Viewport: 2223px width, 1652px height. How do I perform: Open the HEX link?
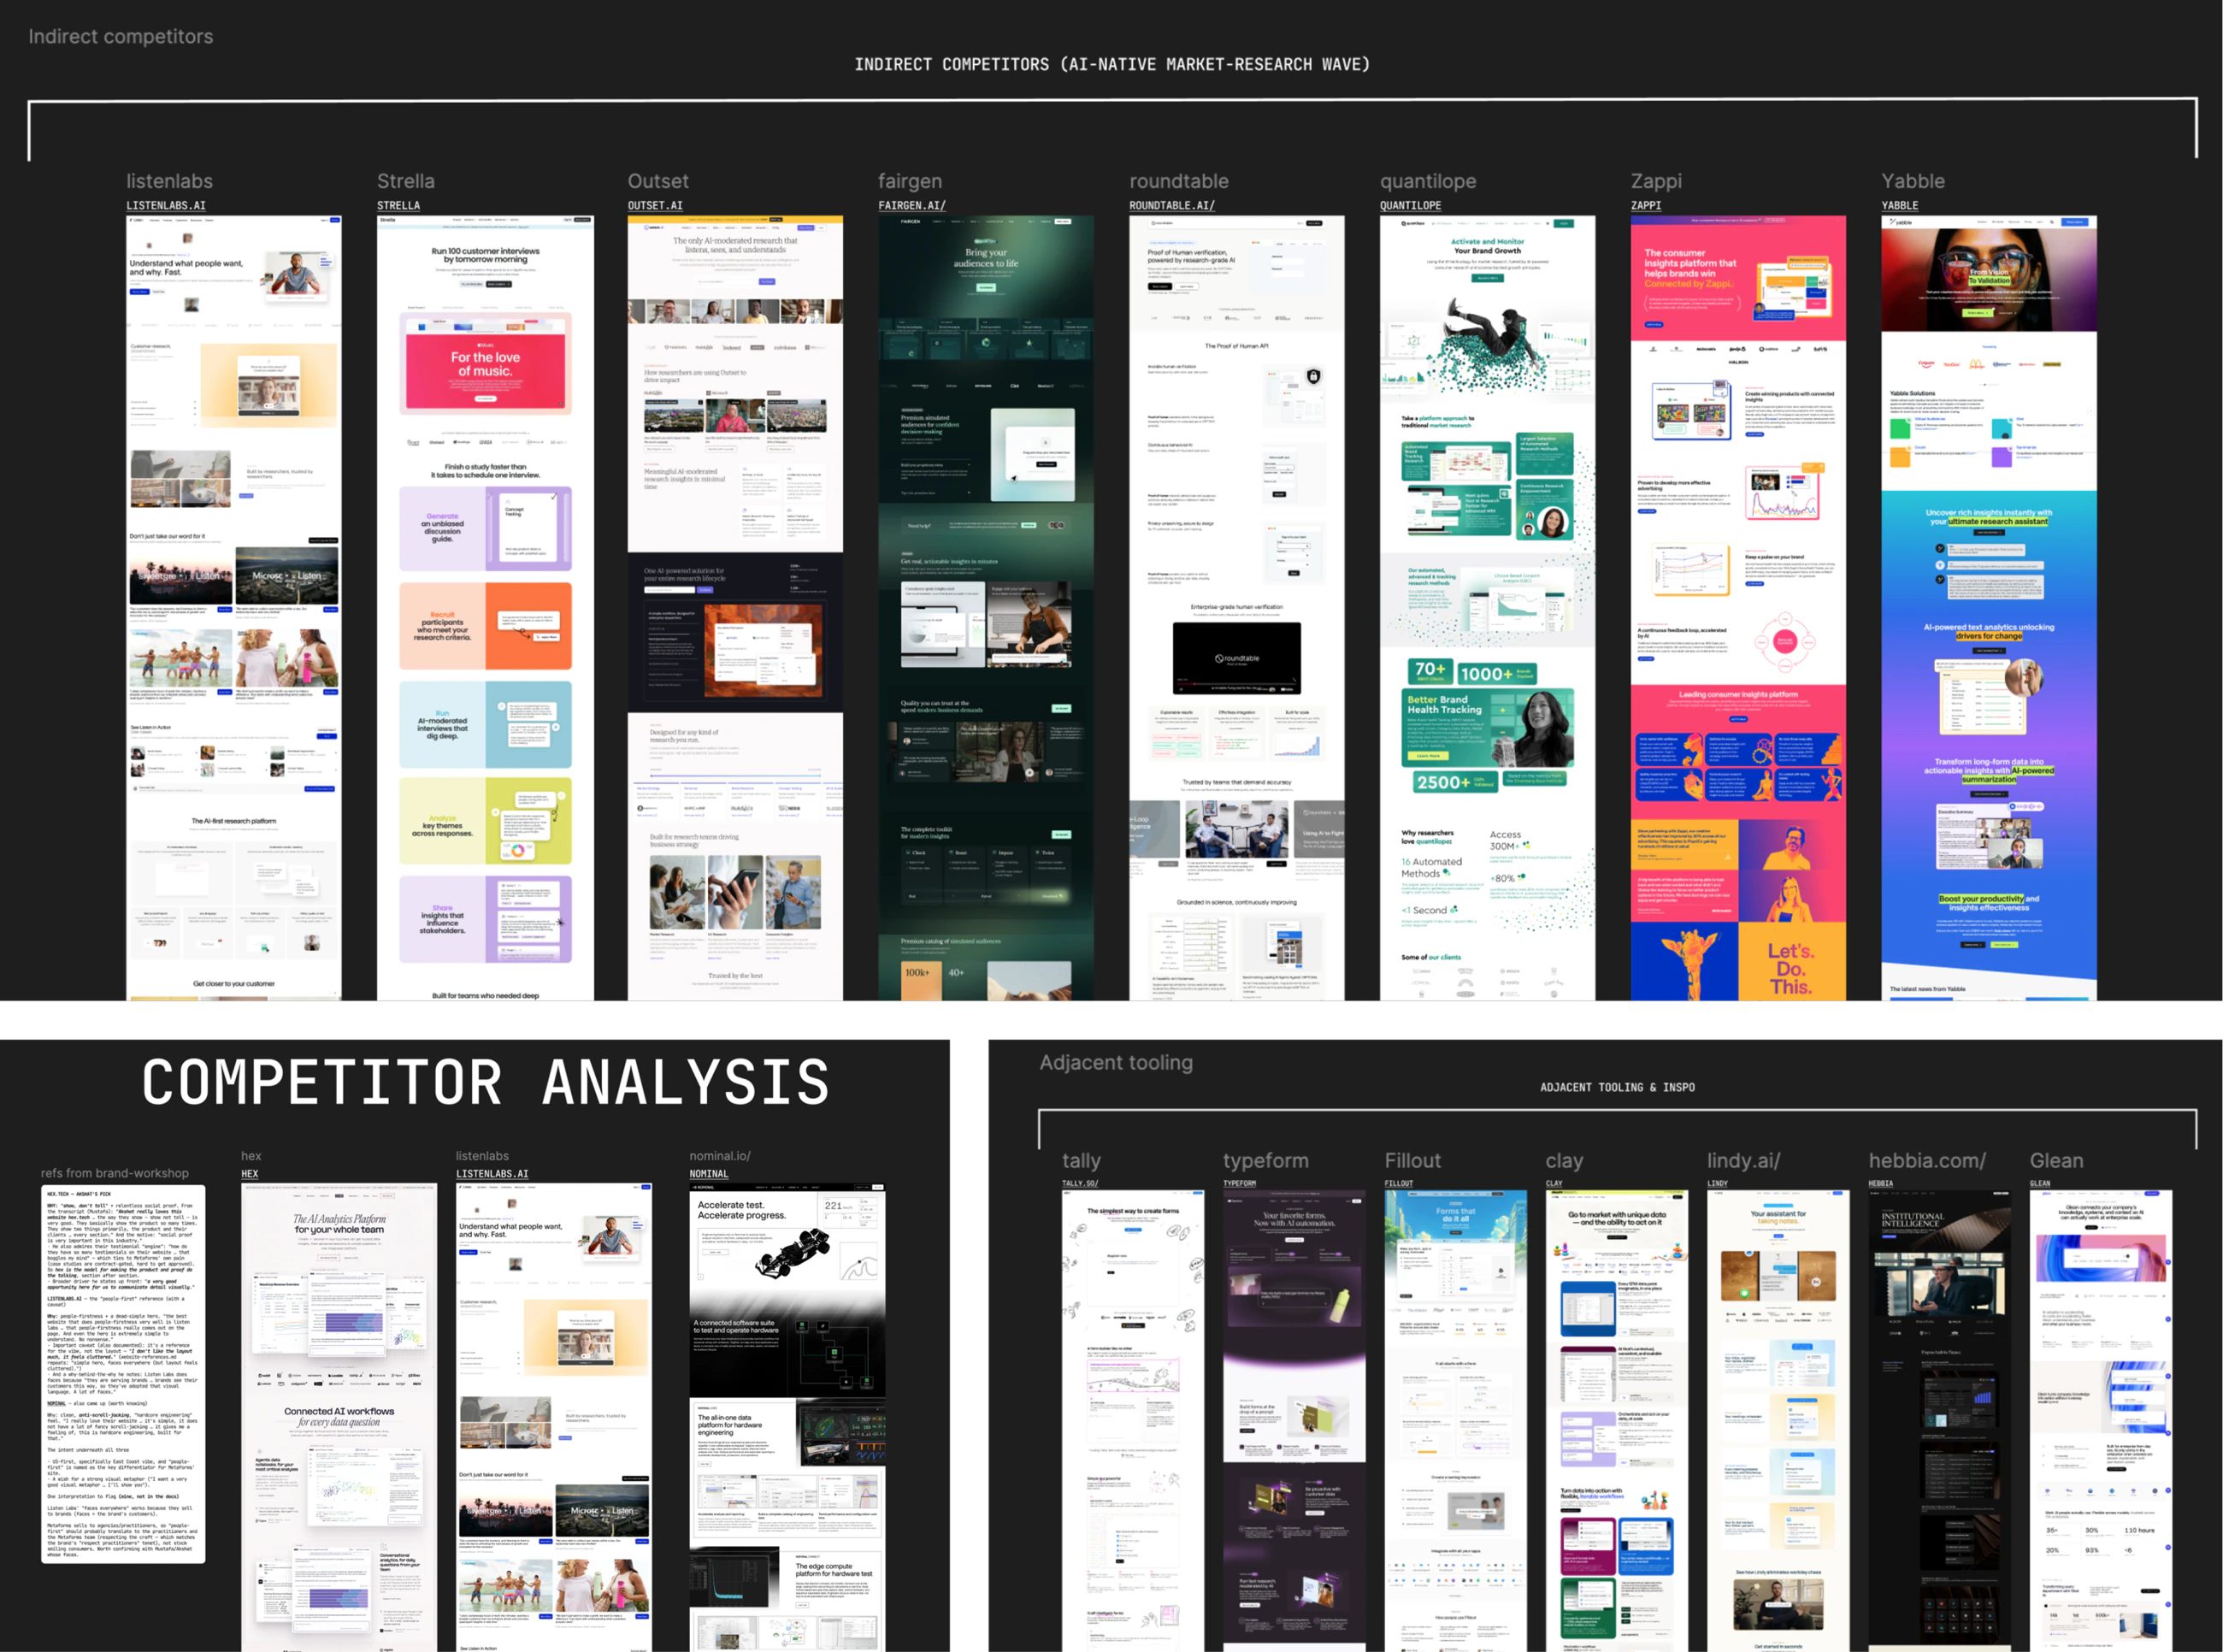click(x=250, y=1174)
